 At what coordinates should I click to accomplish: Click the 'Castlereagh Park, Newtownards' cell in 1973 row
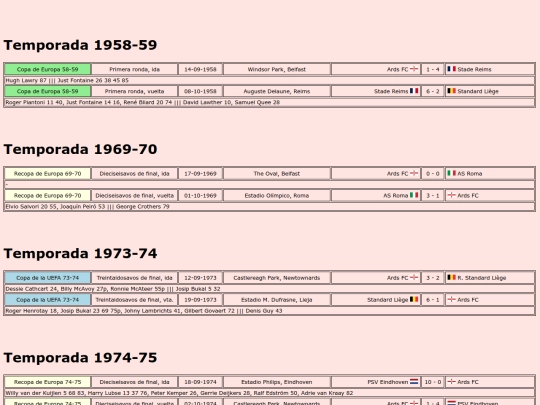277,278
